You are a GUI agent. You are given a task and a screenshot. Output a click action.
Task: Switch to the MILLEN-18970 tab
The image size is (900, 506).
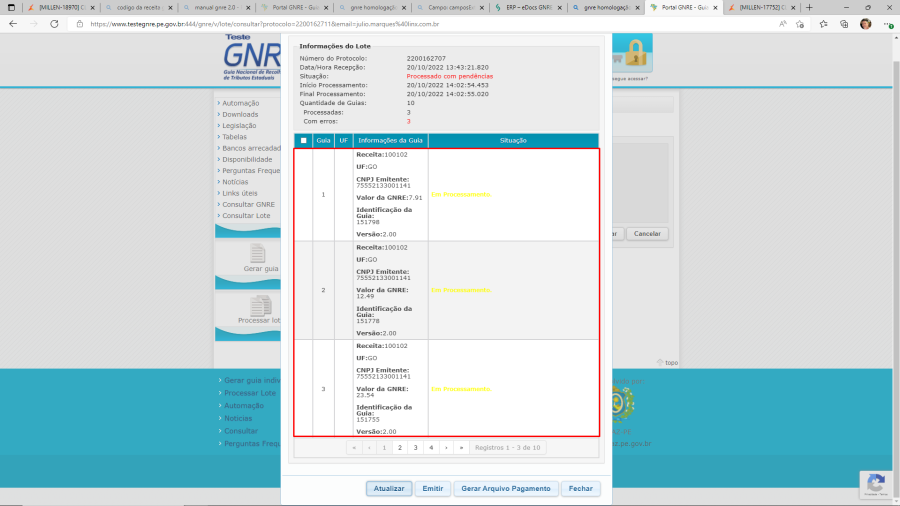(60, 7)
